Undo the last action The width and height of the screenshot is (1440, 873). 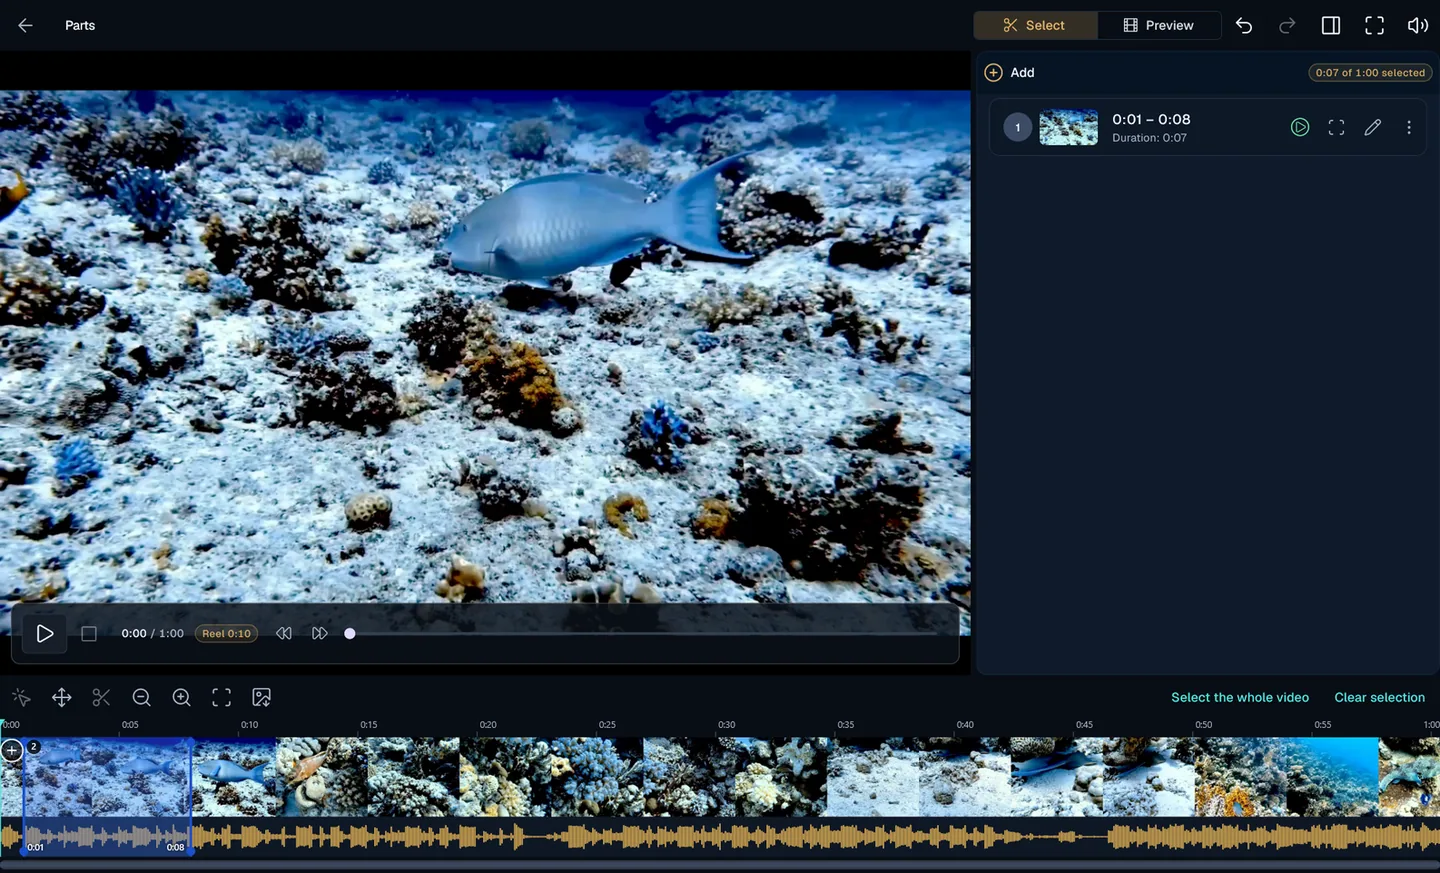[x=1244, y=25]
